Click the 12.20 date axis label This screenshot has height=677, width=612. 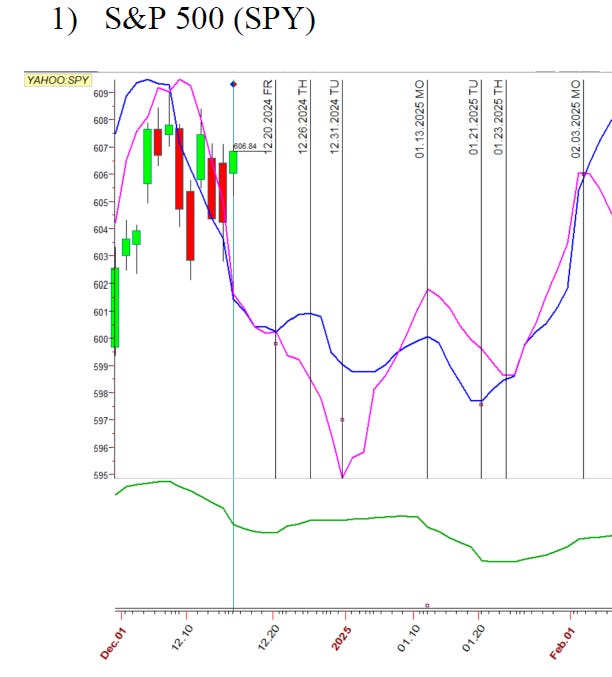[269, 637]
